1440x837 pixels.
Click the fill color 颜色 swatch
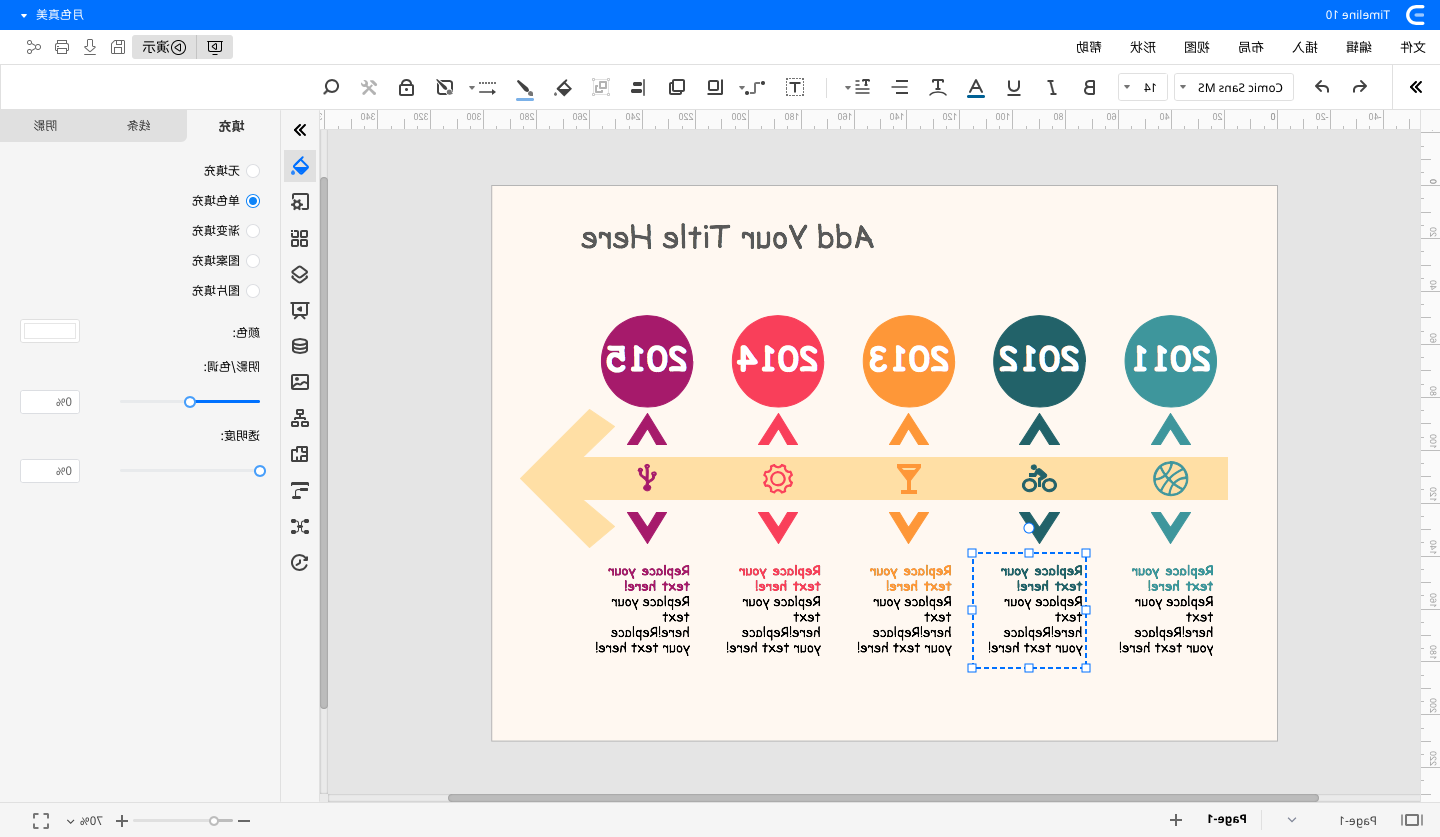(x=50, y=331)
